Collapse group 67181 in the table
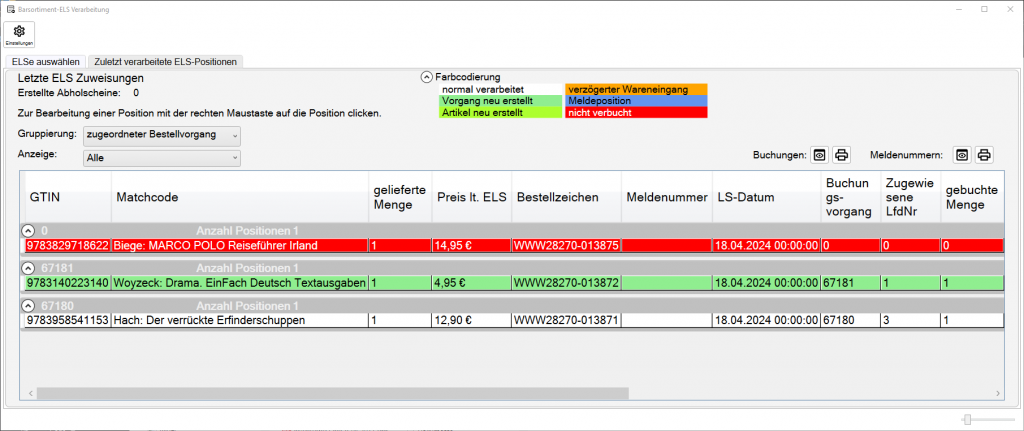Viewport: 1024px width, 431px height. pos(28,268)
